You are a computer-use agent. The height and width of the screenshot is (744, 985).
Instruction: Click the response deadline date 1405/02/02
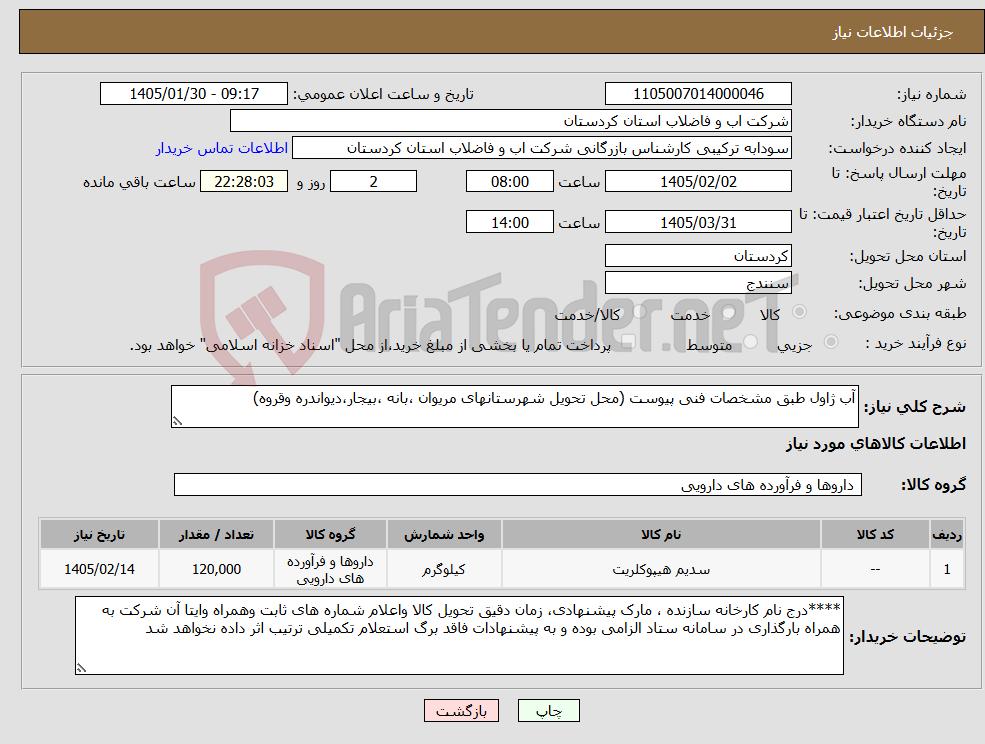698,182
